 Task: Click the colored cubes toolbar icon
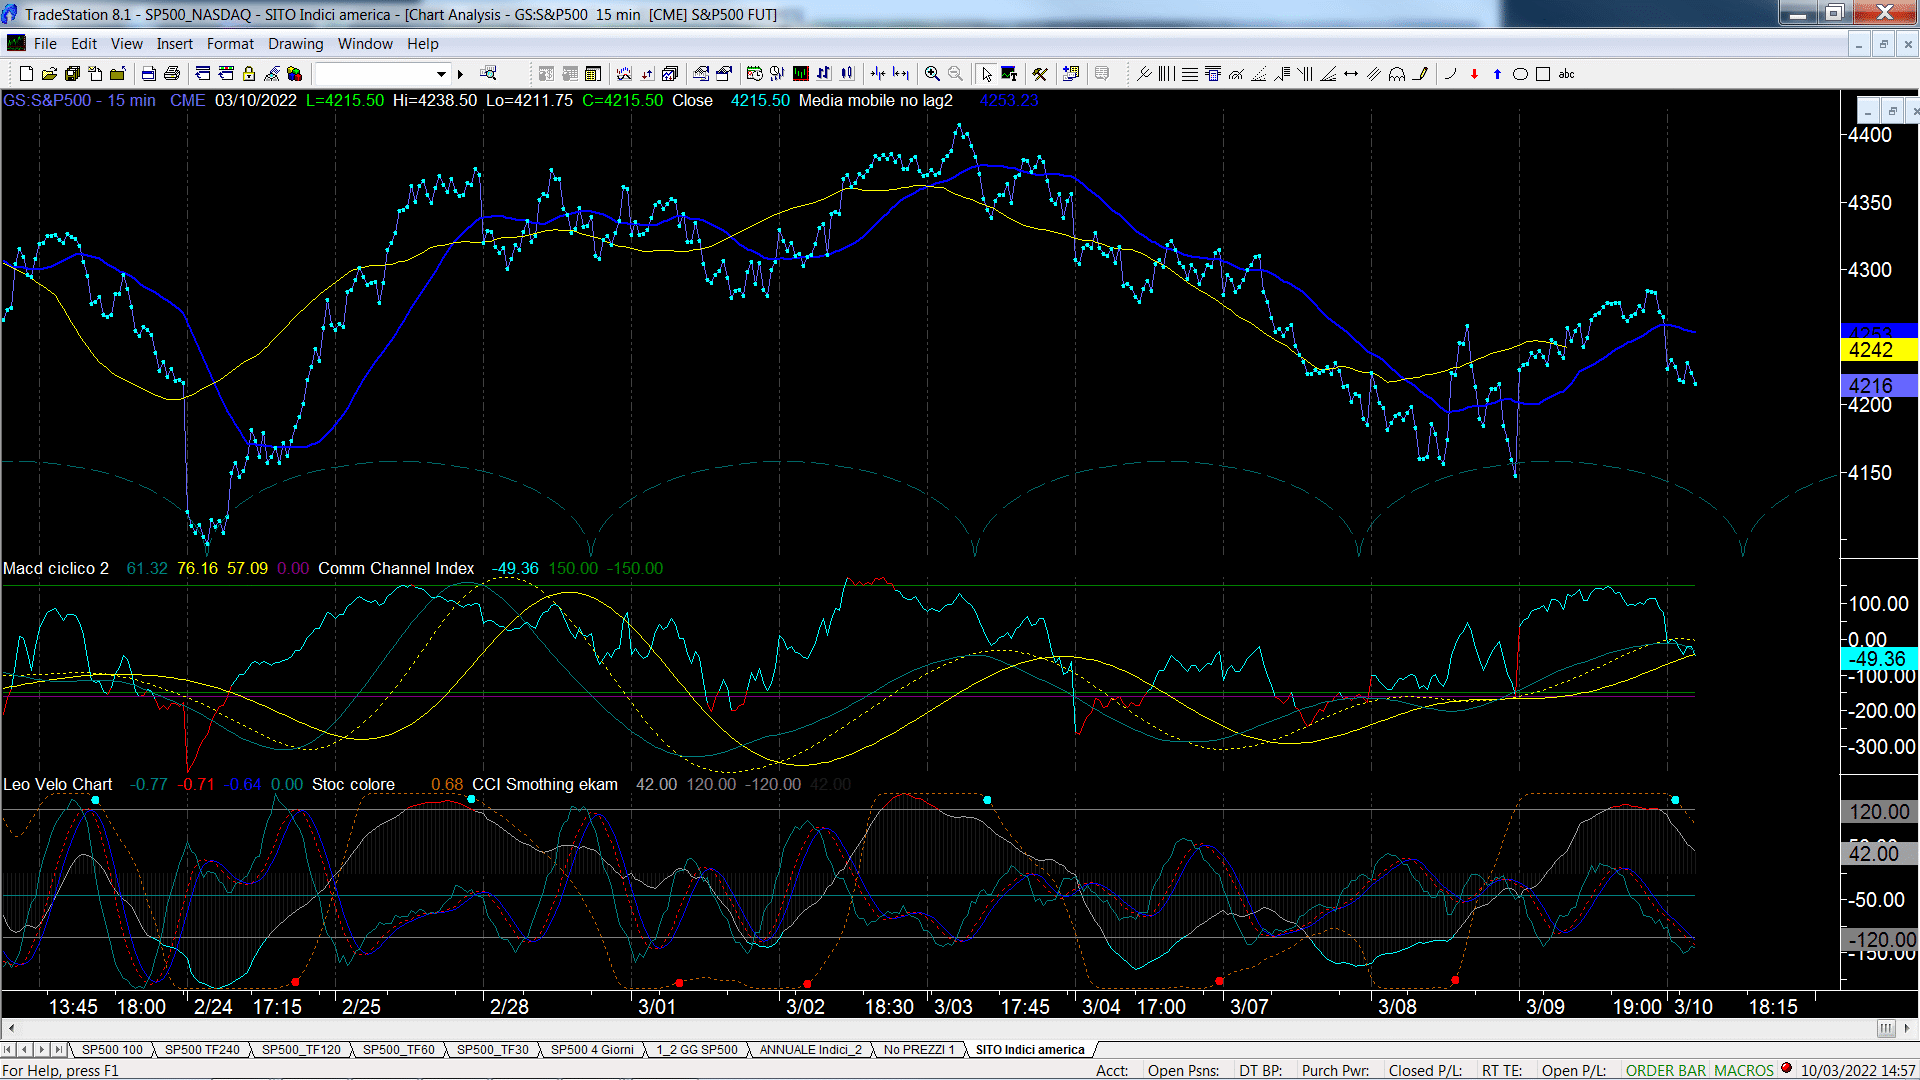[x=294, y=74]
